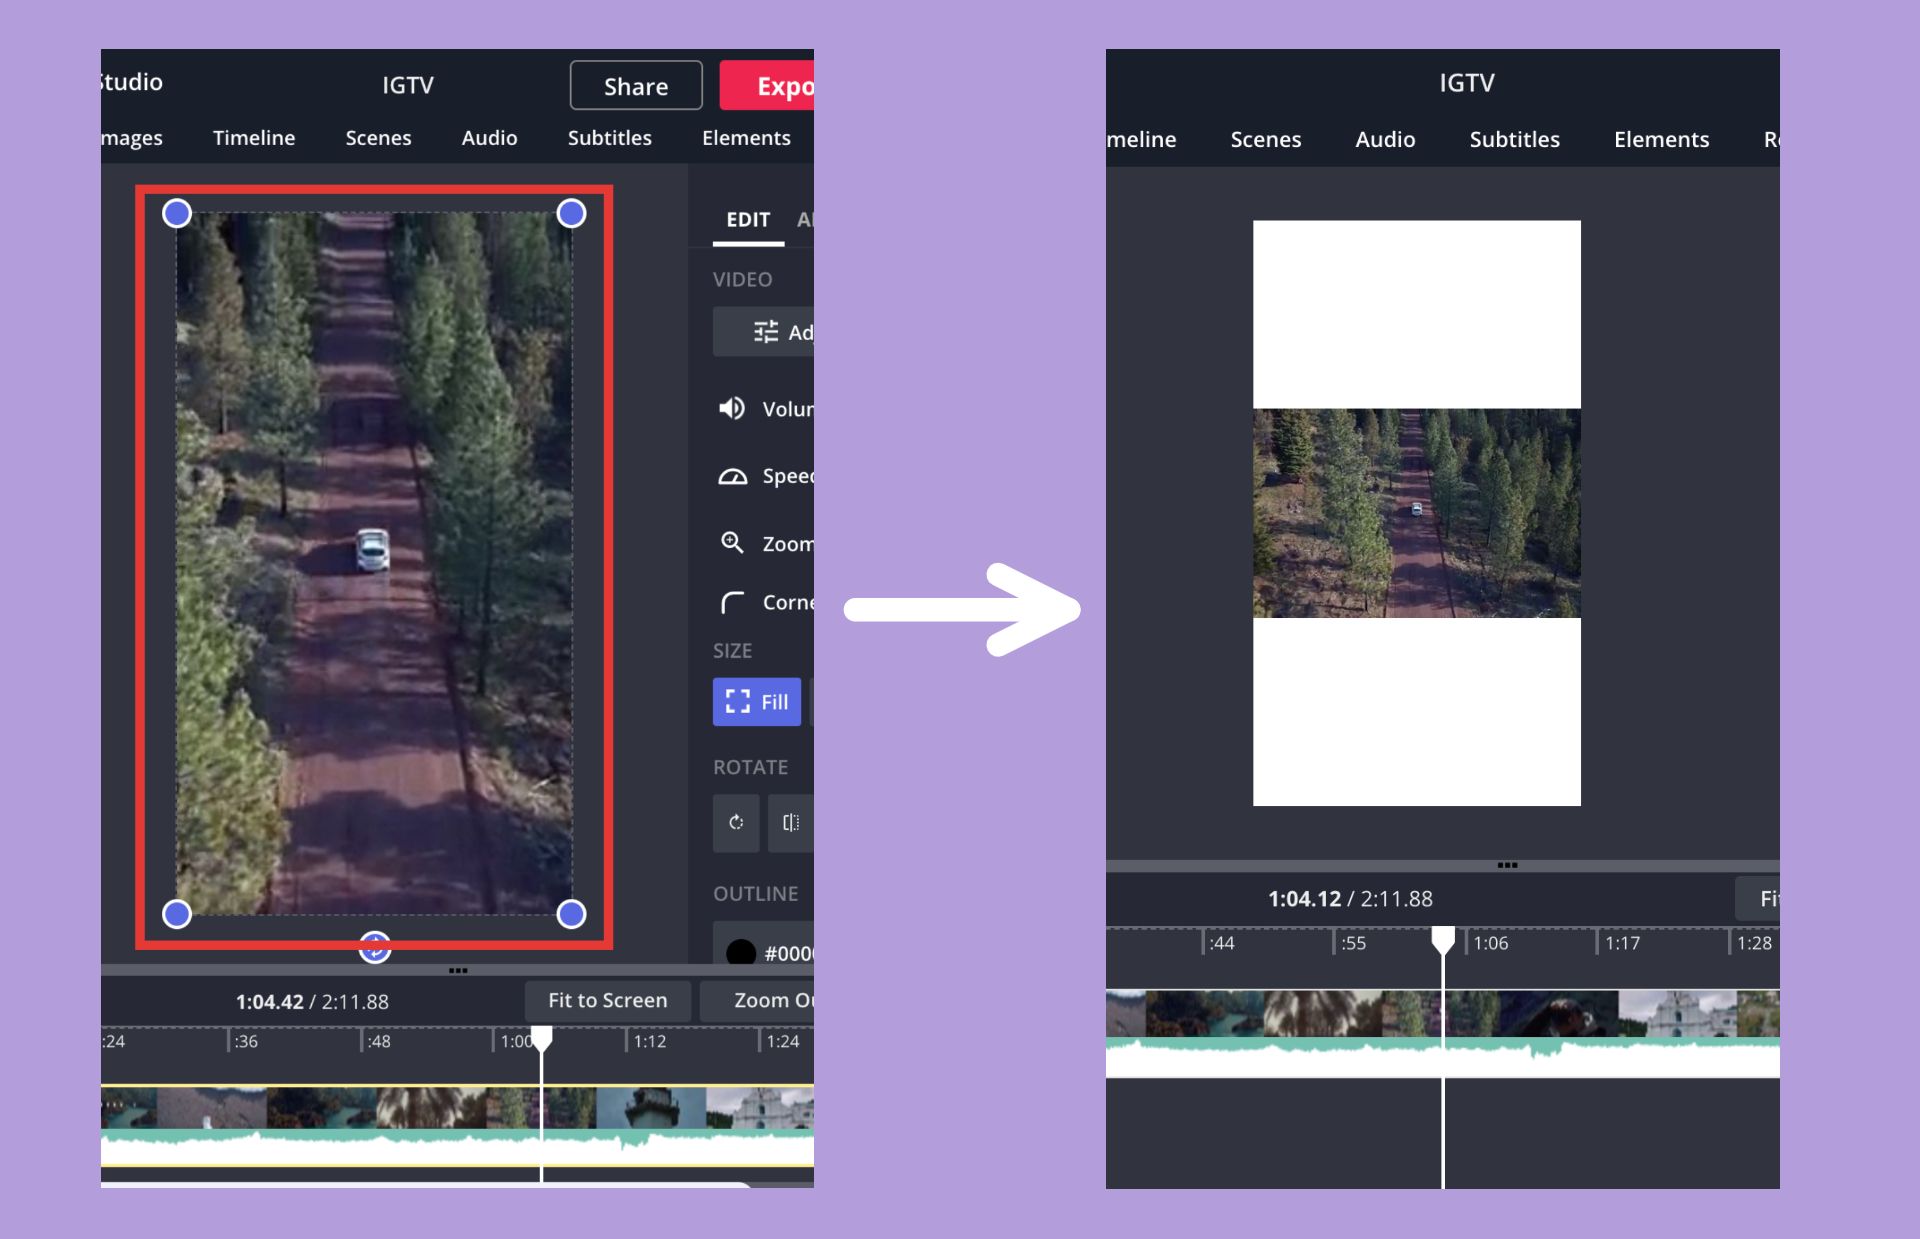The height and width of the screenshot is (1239, 1920).
Task: Click the Adjust sliders icon button
Action: point(766,332)
